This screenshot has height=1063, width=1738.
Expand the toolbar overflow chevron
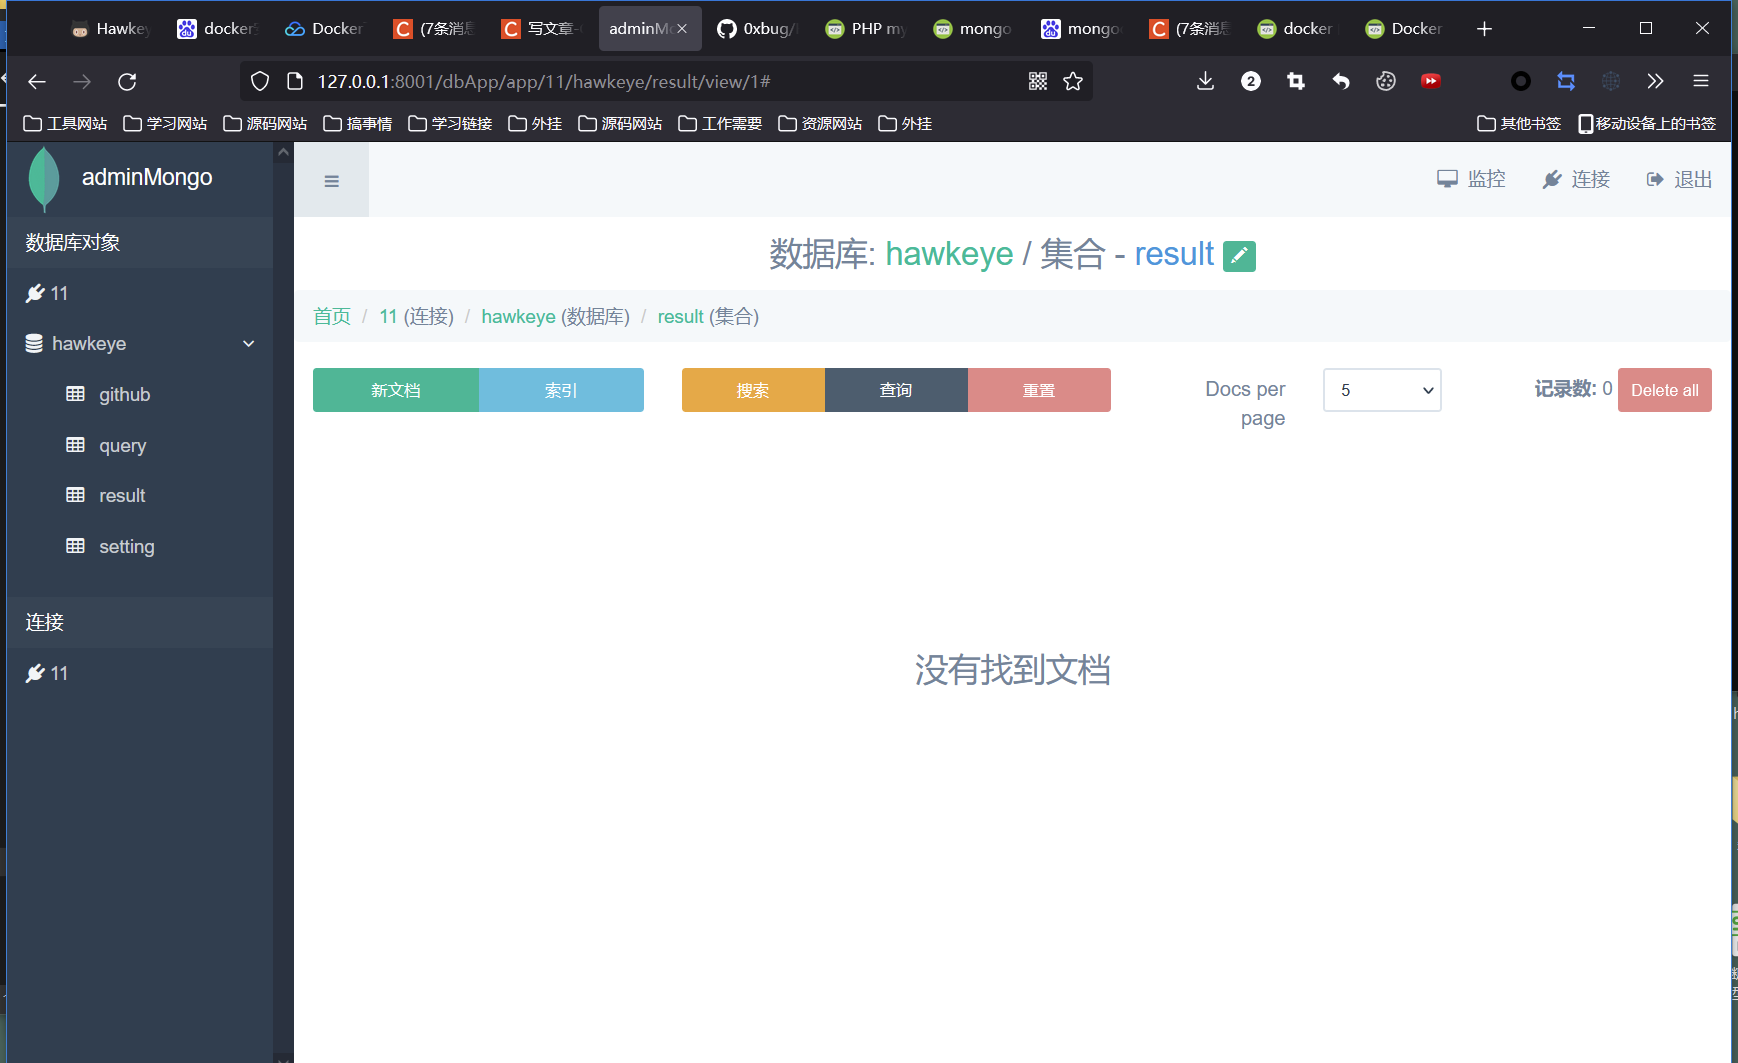1656,81
